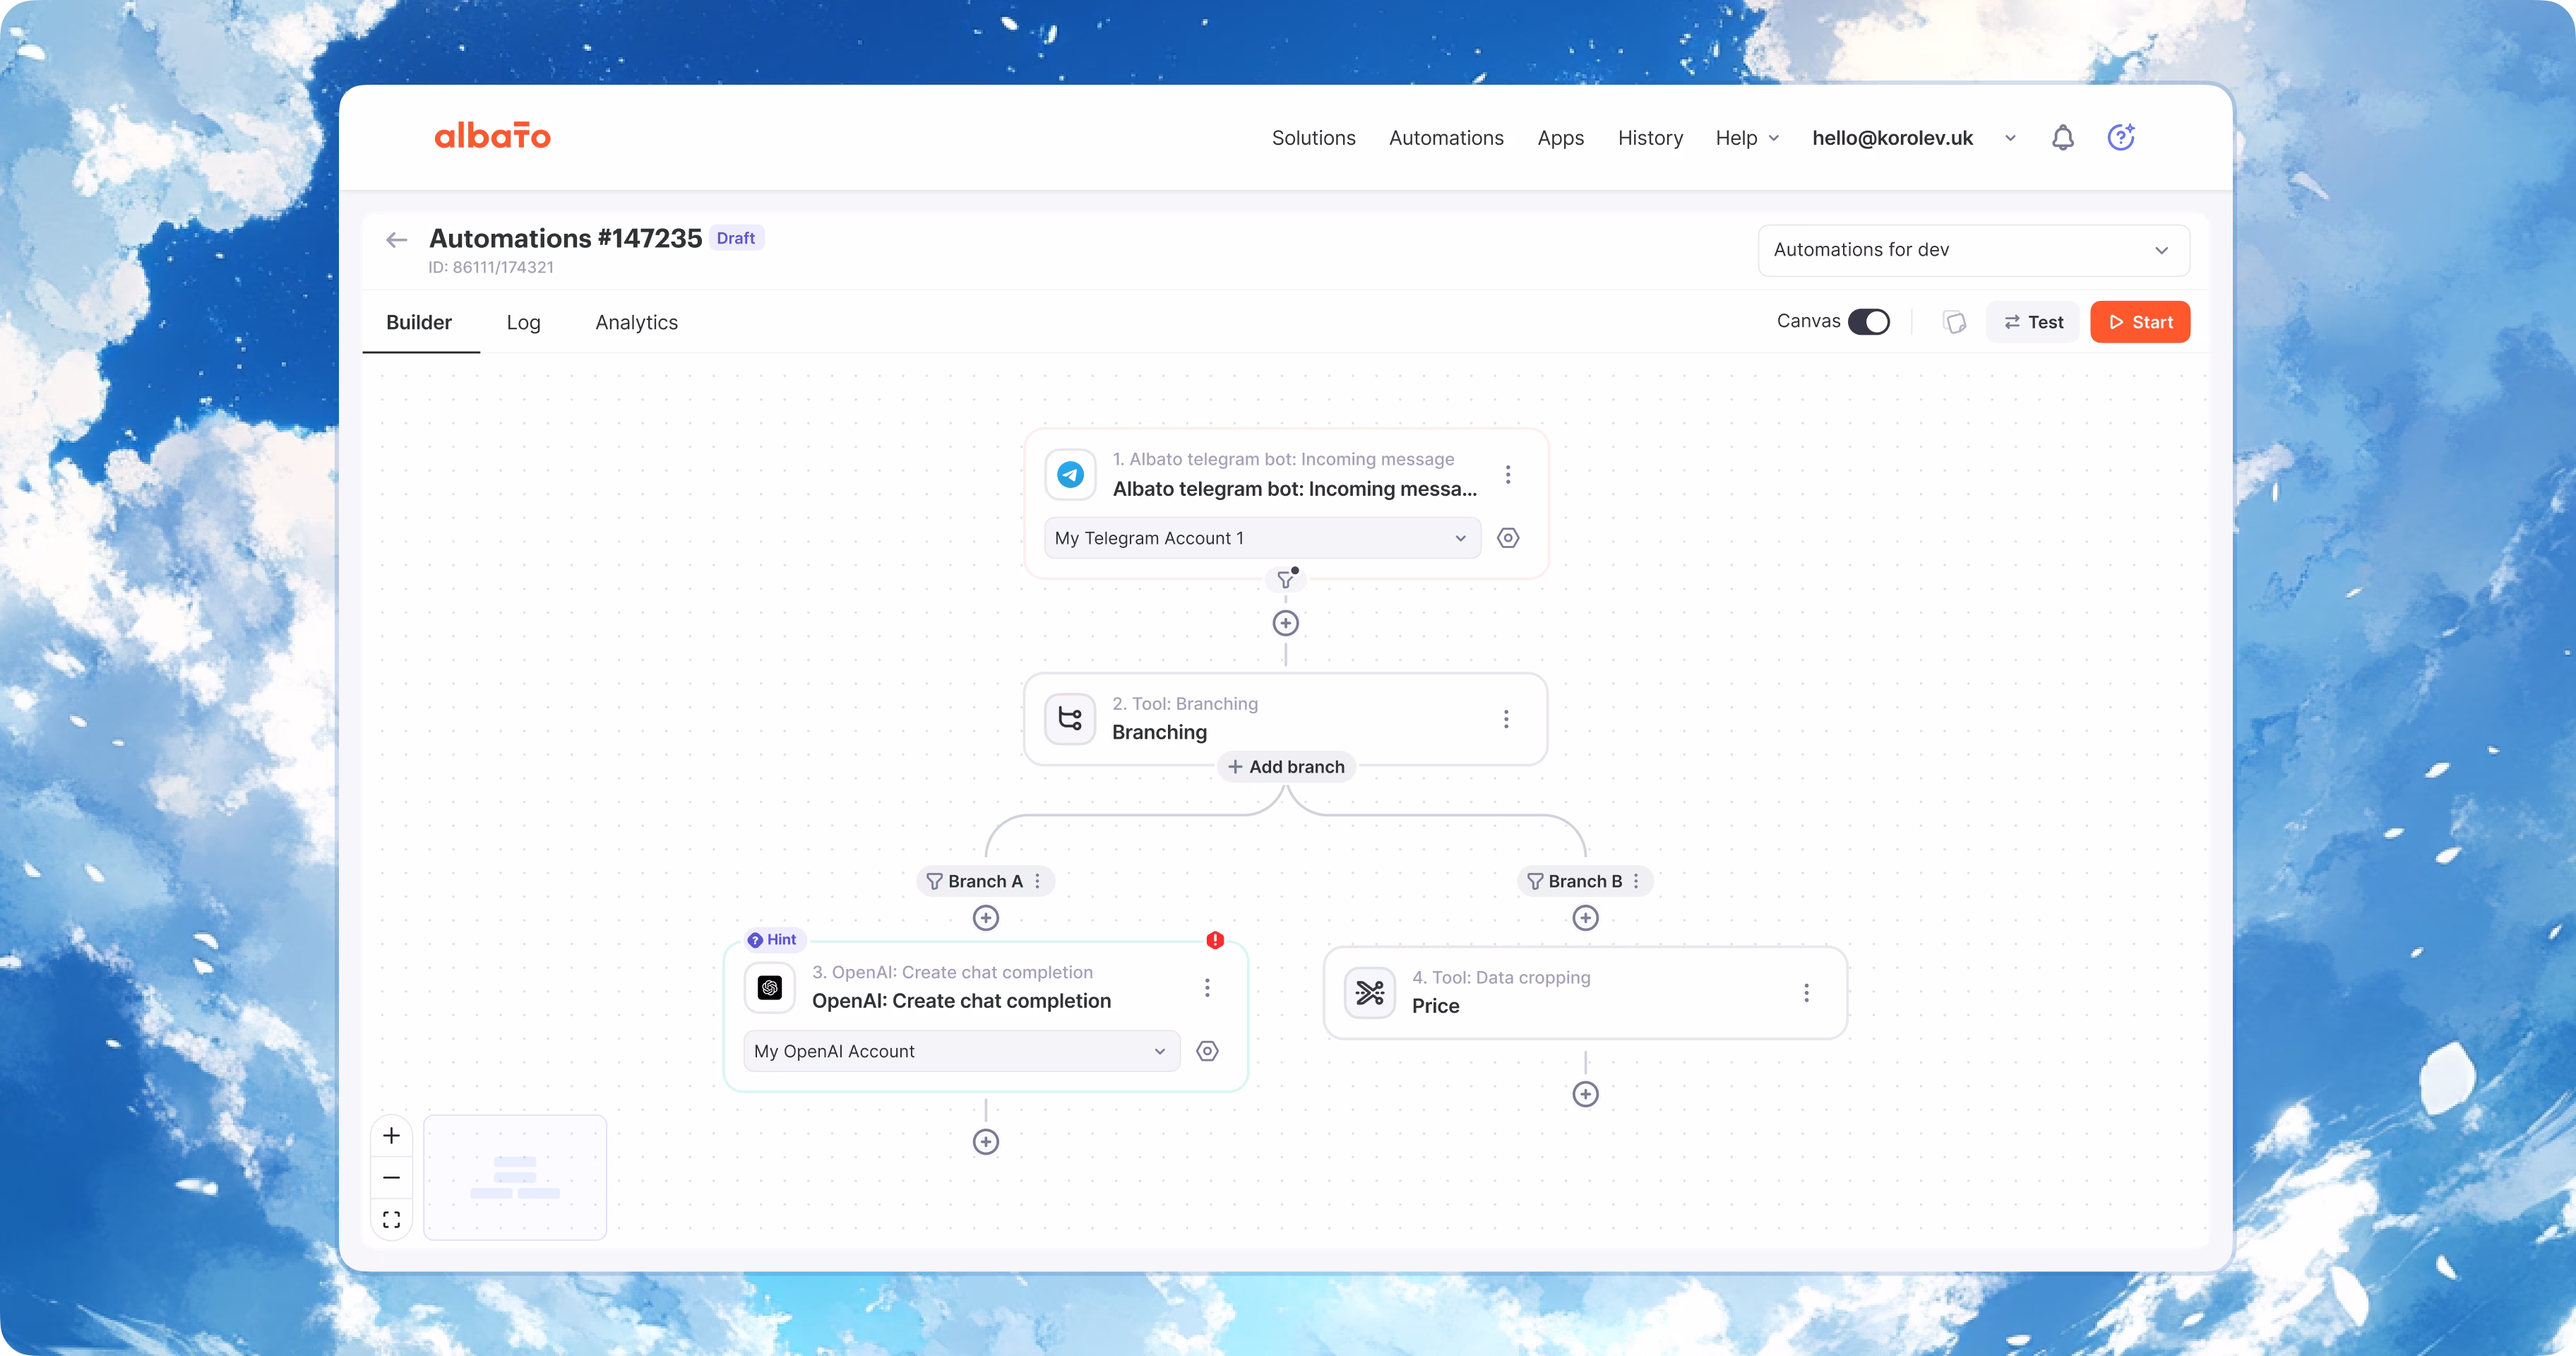Click the canvas minimap thumbnail

point(515,1177)
